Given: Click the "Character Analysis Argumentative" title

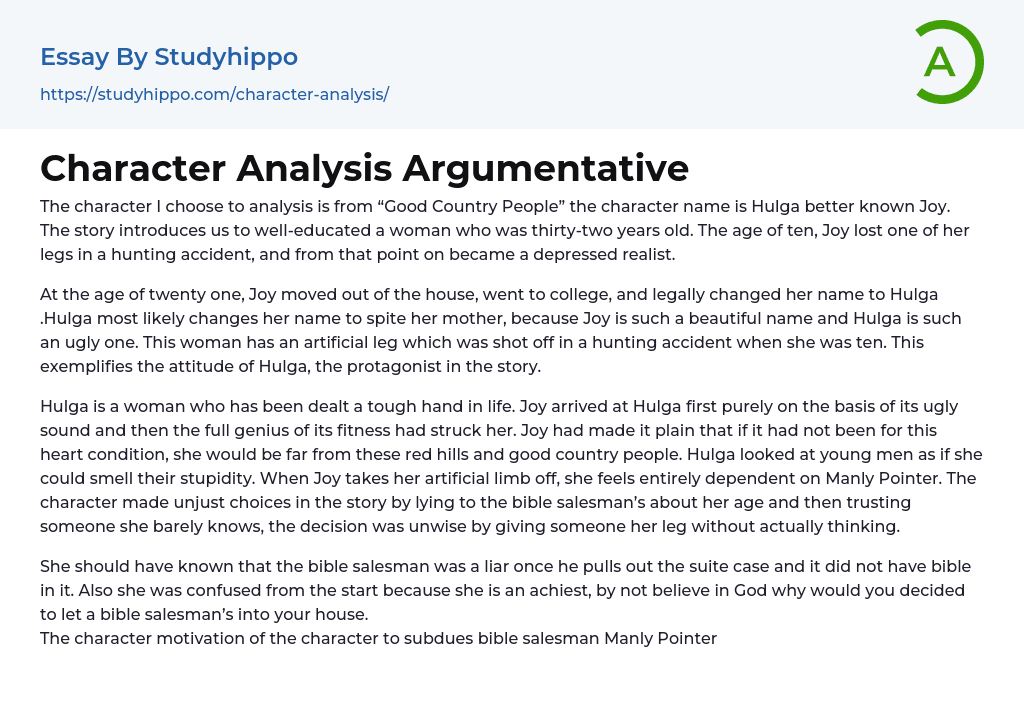Looking at the screenshot, I should click(364, 168).
